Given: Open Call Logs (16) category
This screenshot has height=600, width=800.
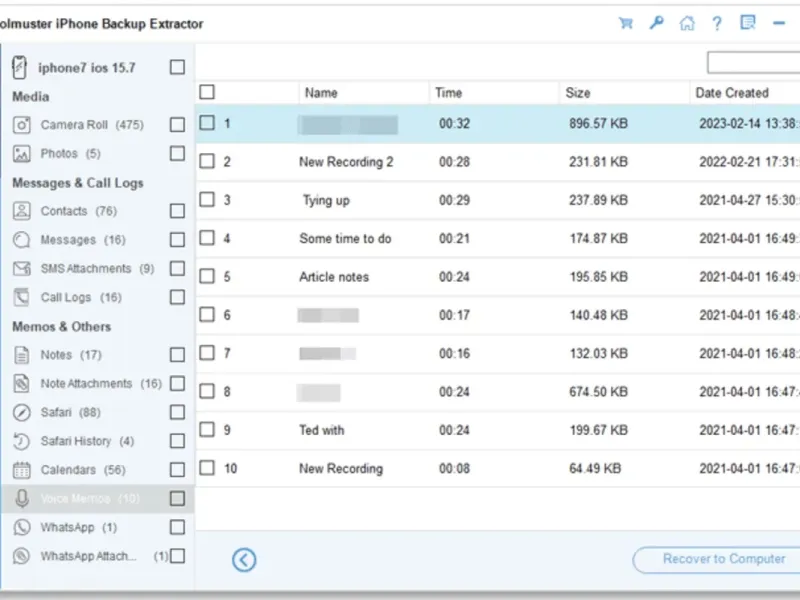Looking at the screenshot, I should (81, 297).
